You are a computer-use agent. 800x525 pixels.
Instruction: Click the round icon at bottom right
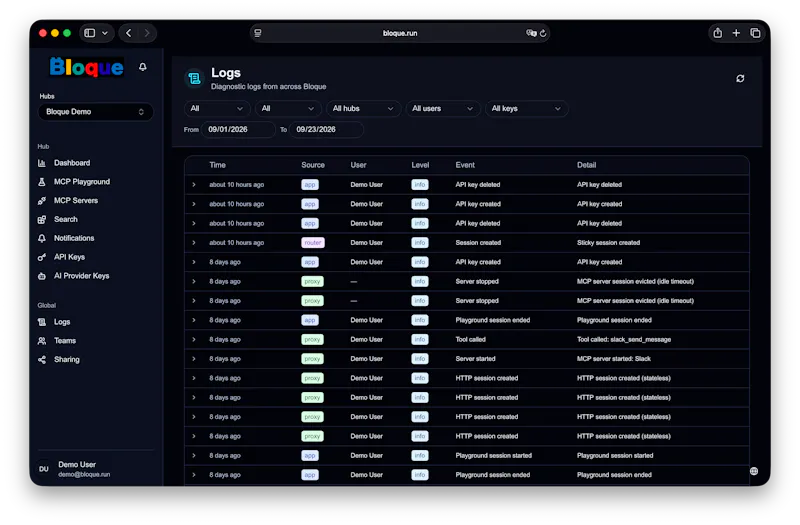pyautogui.click(x=754, y=471)
